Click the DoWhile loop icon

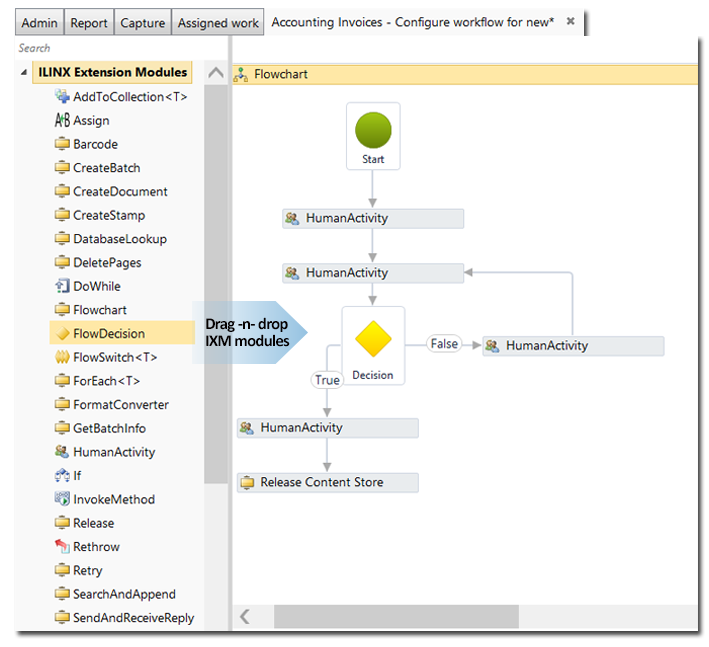(62, 286)
